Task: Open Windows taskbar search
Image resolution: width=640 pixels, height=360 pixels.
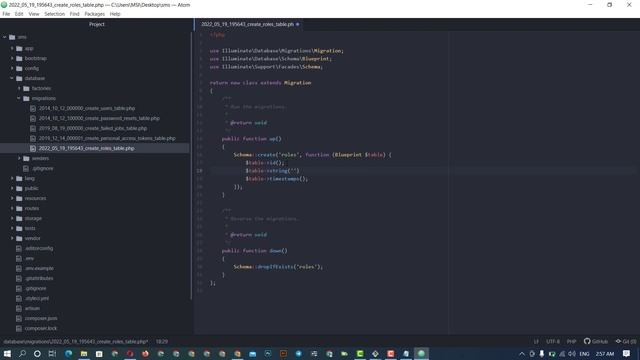Action: click(x=22, y=353)
